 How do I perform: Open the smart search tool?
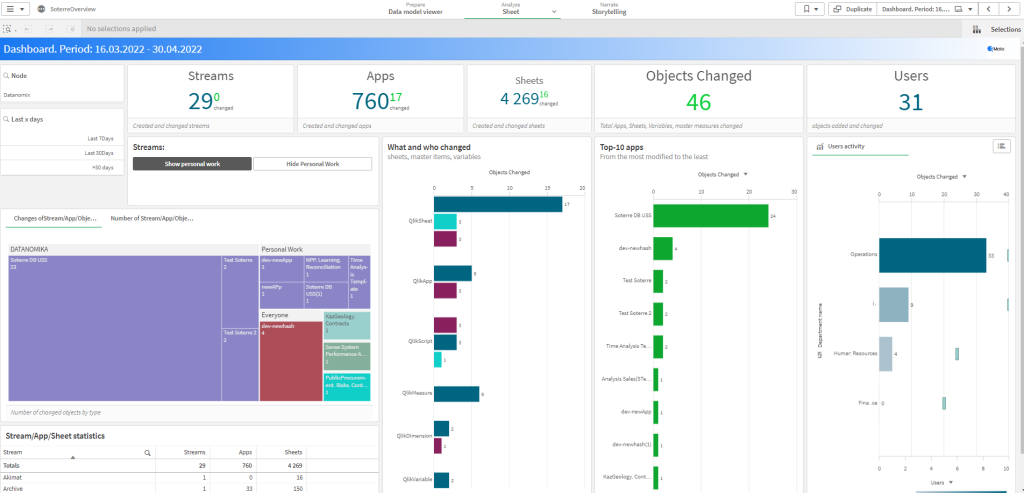click(8, 29)
